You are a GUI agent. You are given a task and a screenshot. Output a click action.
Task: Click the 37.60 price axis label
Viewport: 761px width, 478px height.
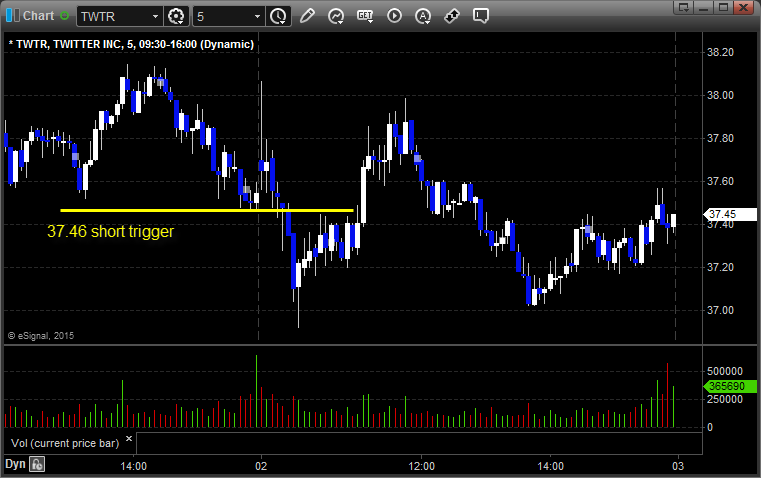(x=720, y=181)
